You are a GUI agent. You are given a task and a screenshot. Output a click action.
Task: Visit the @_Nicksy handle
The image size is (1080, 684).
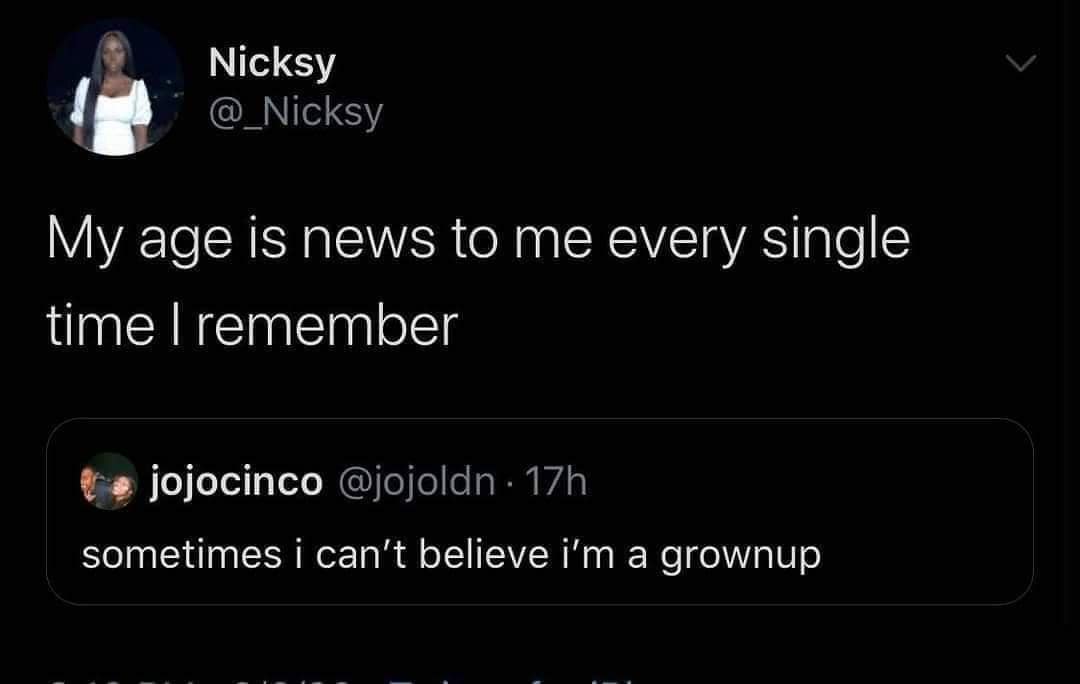(295, 112)
